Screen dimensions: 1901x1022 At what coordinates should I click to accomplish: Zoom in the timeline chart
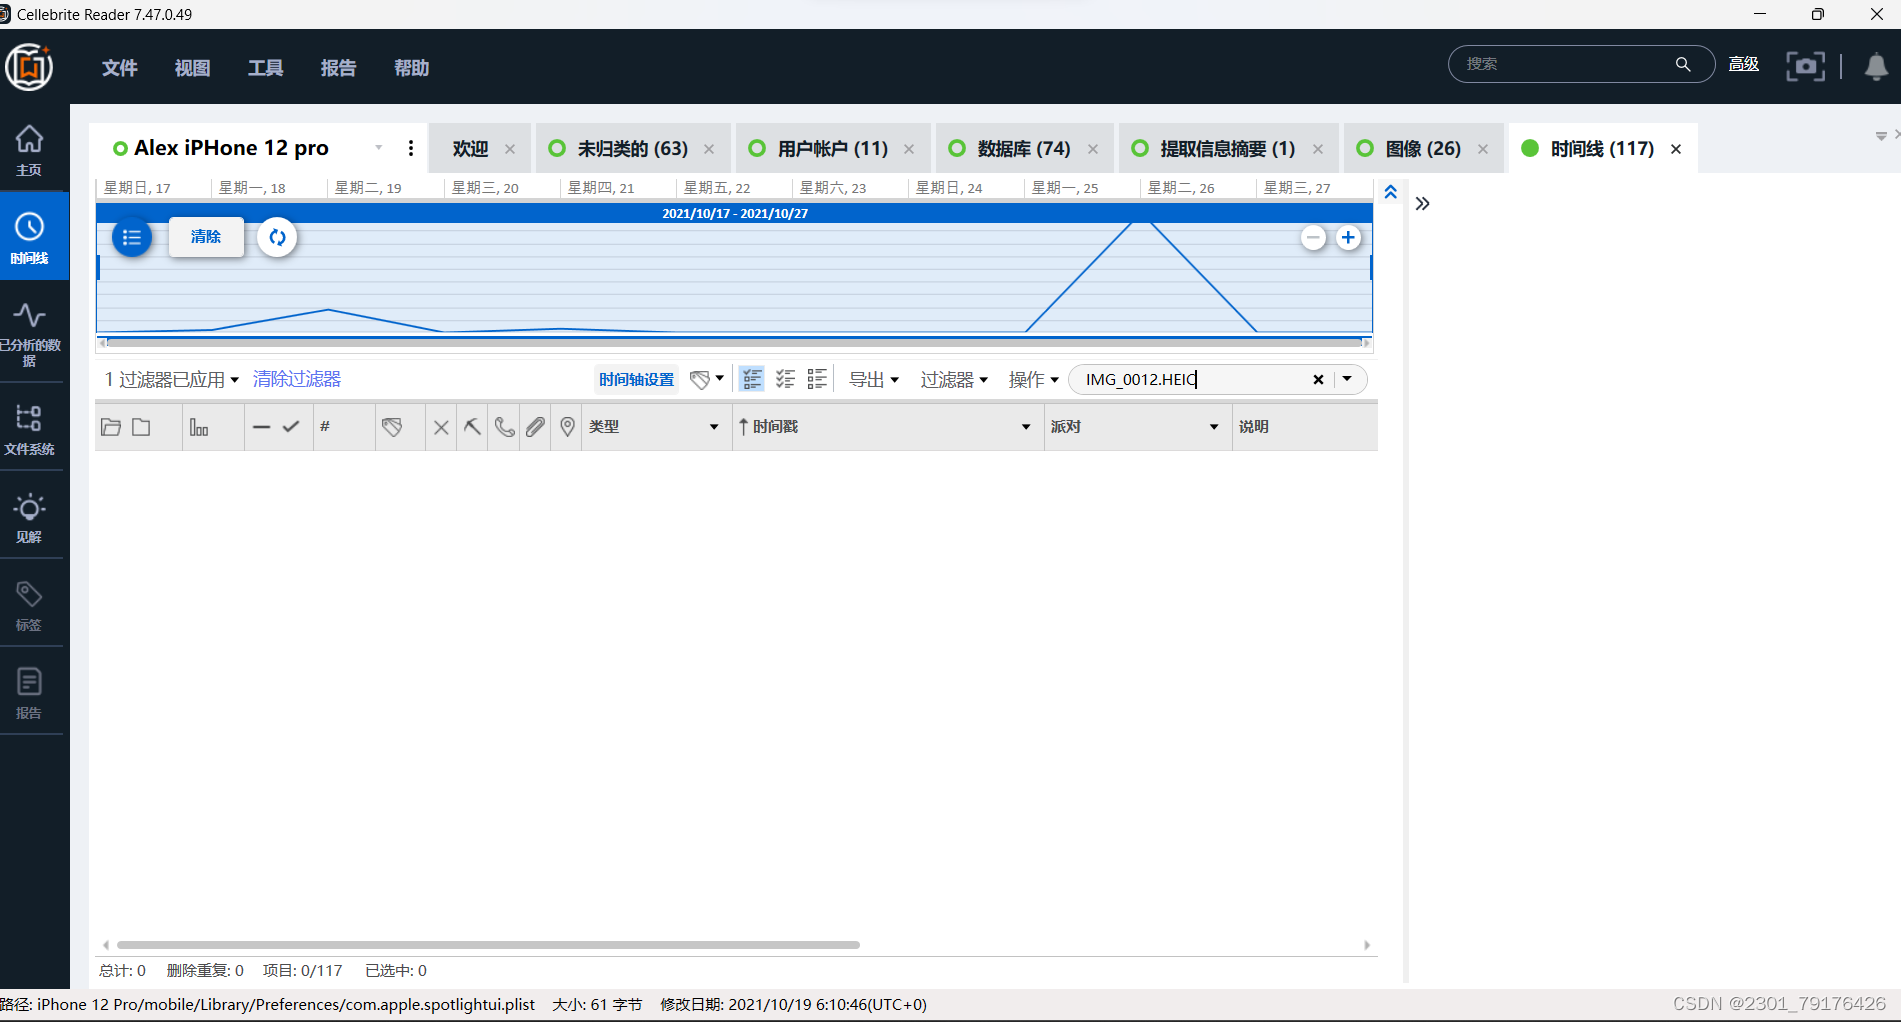pyautogui.click(x=1348, y=238)
